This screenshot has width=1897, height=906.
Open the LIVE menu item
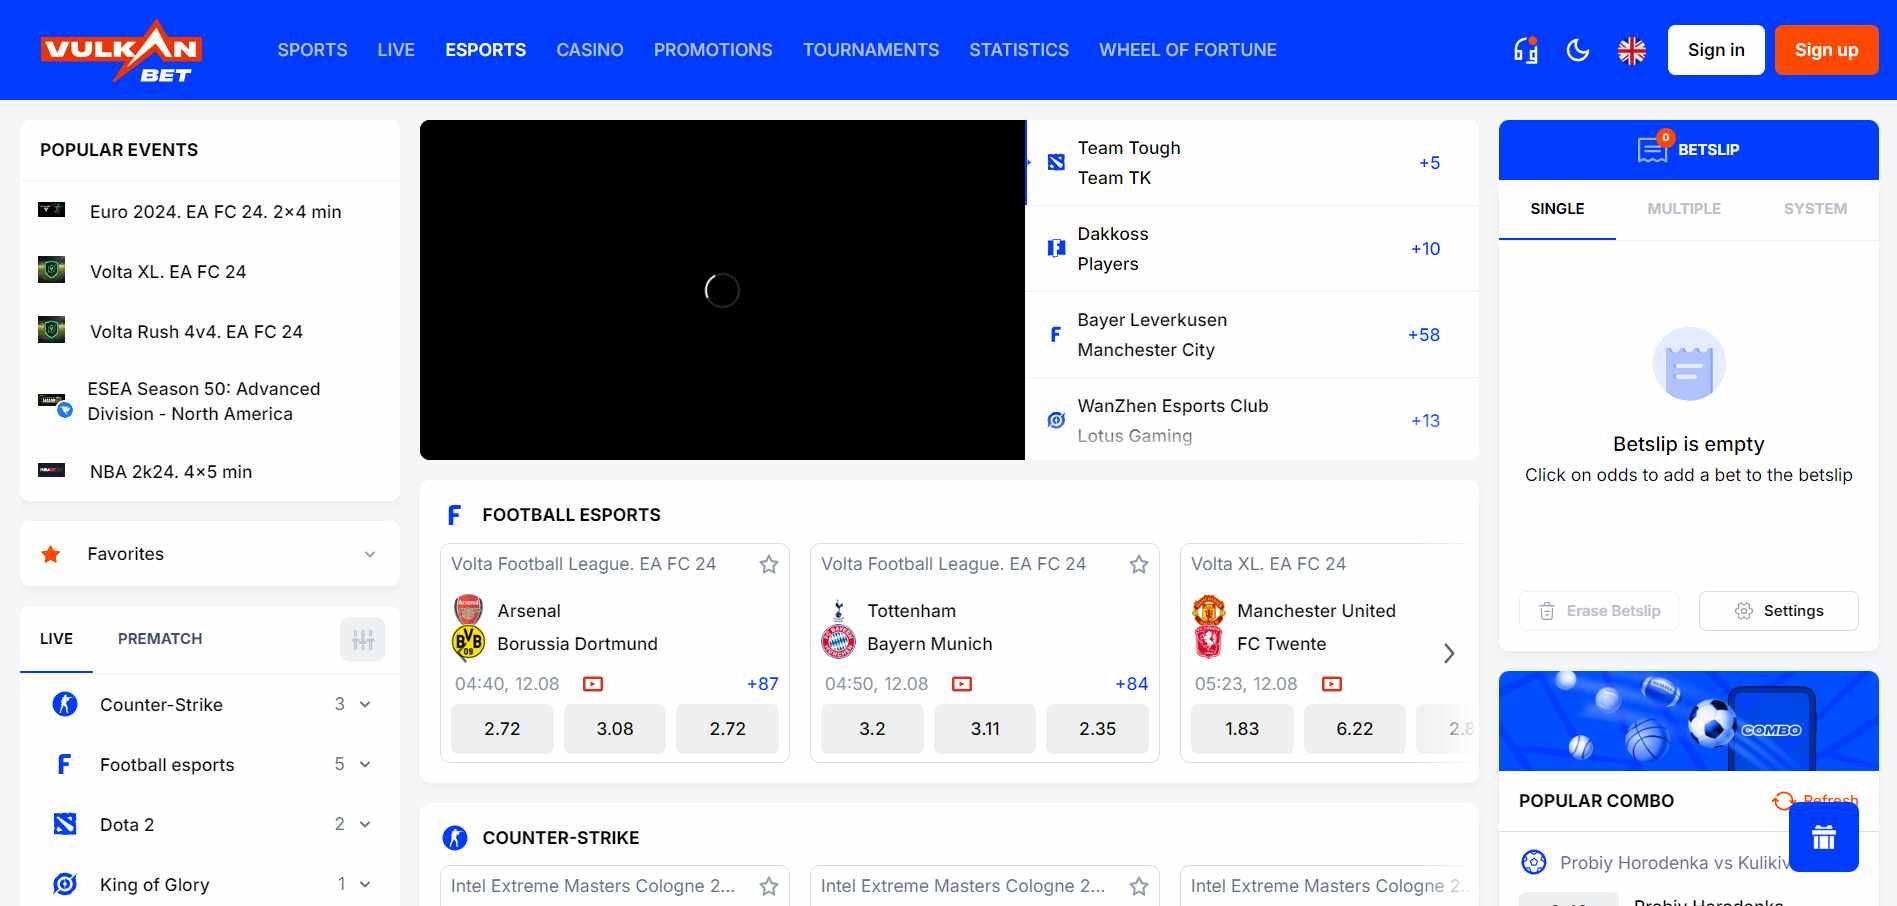coord(396,50)
